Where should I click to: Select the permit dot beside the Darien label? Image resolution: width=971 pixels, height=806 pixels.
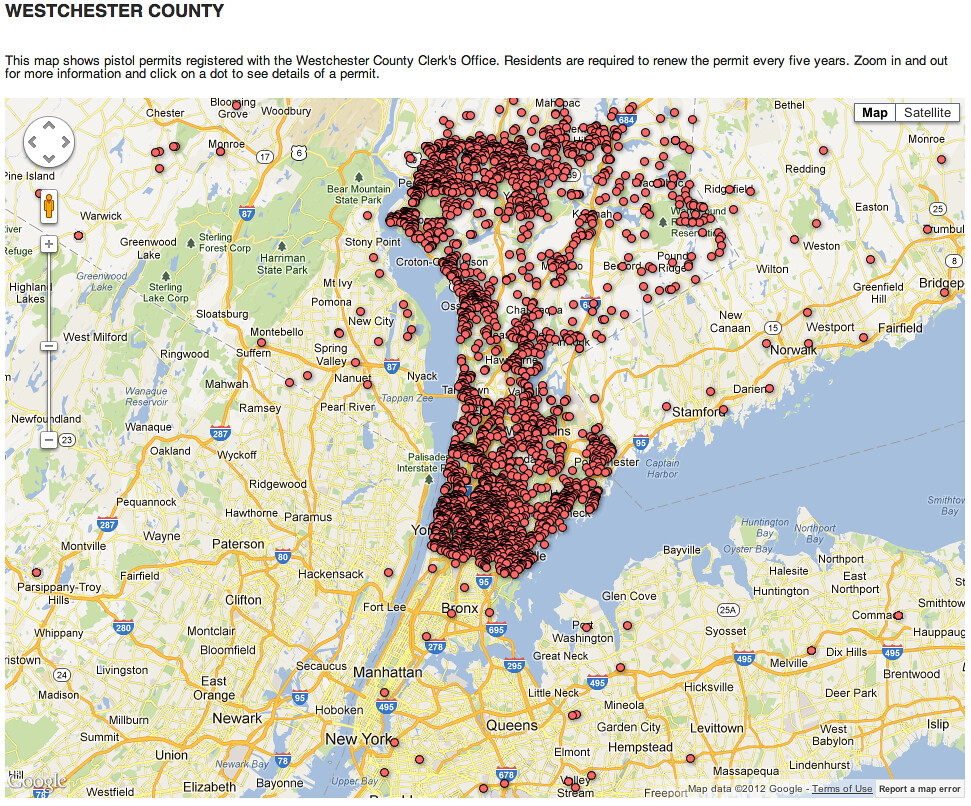(x=769, y=389)
